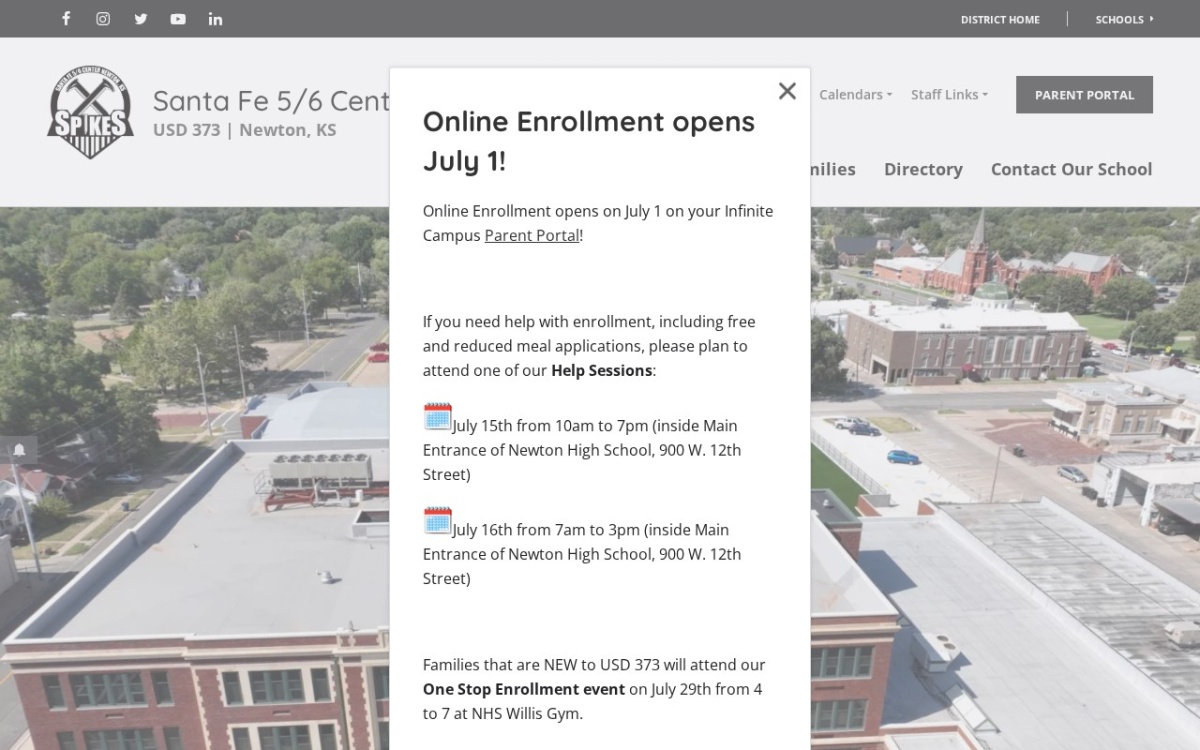1200x750 pixels.
Task: Go to District Home
Action: [1000, 19]
